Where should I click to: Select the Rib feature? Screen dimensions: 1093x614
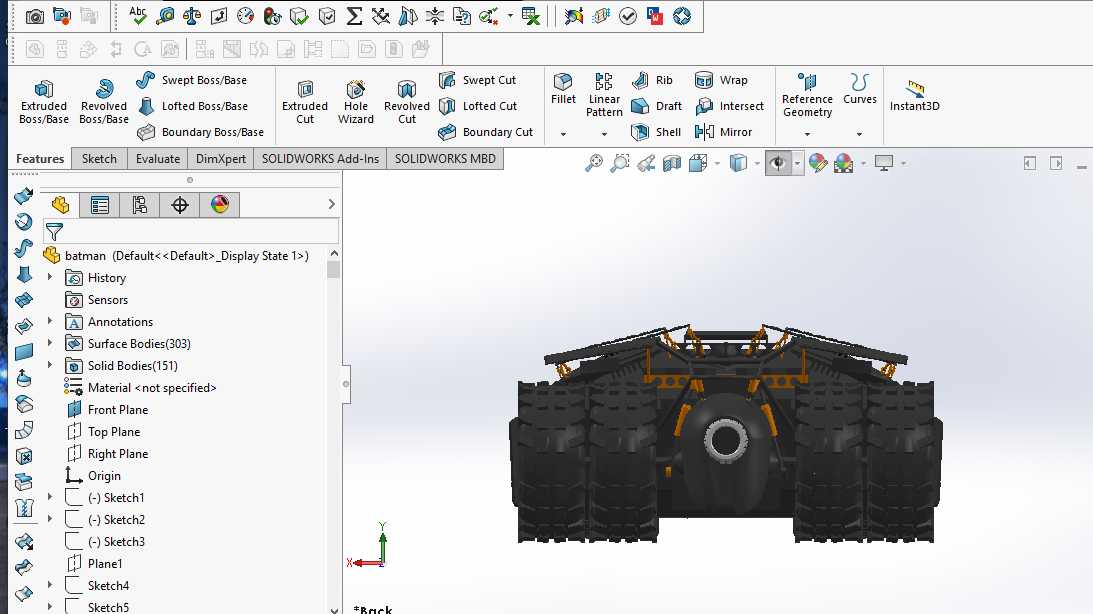pos(652,80)
